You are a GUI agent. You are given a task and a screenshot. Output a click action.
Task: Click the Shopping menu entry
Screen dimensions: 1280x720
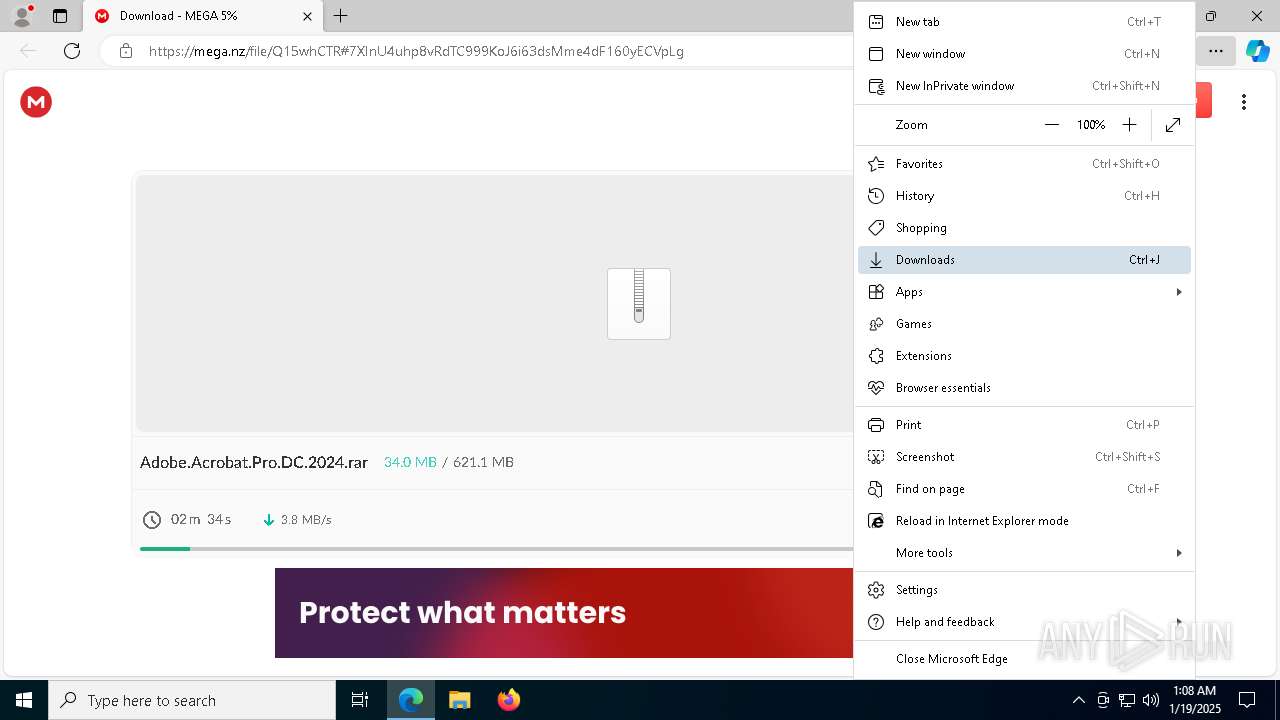[1024, 228]
